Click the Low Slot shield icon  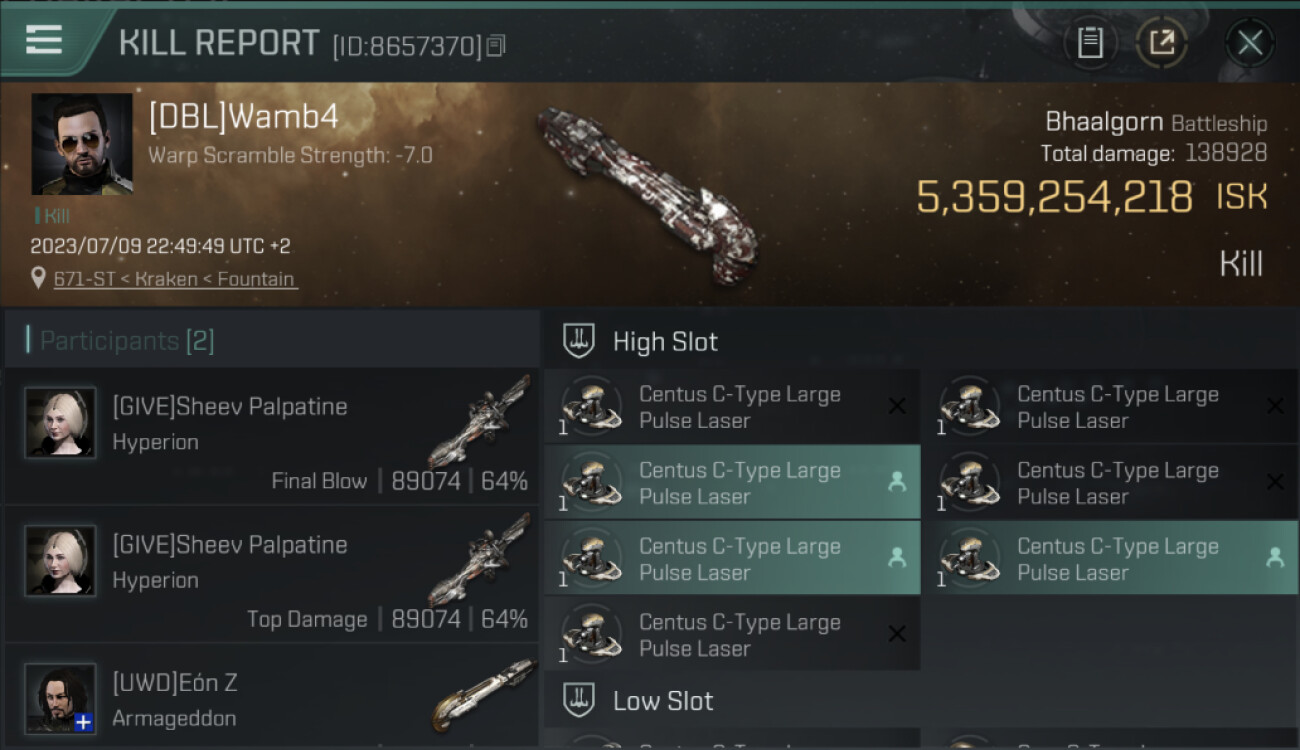(579, 700)
